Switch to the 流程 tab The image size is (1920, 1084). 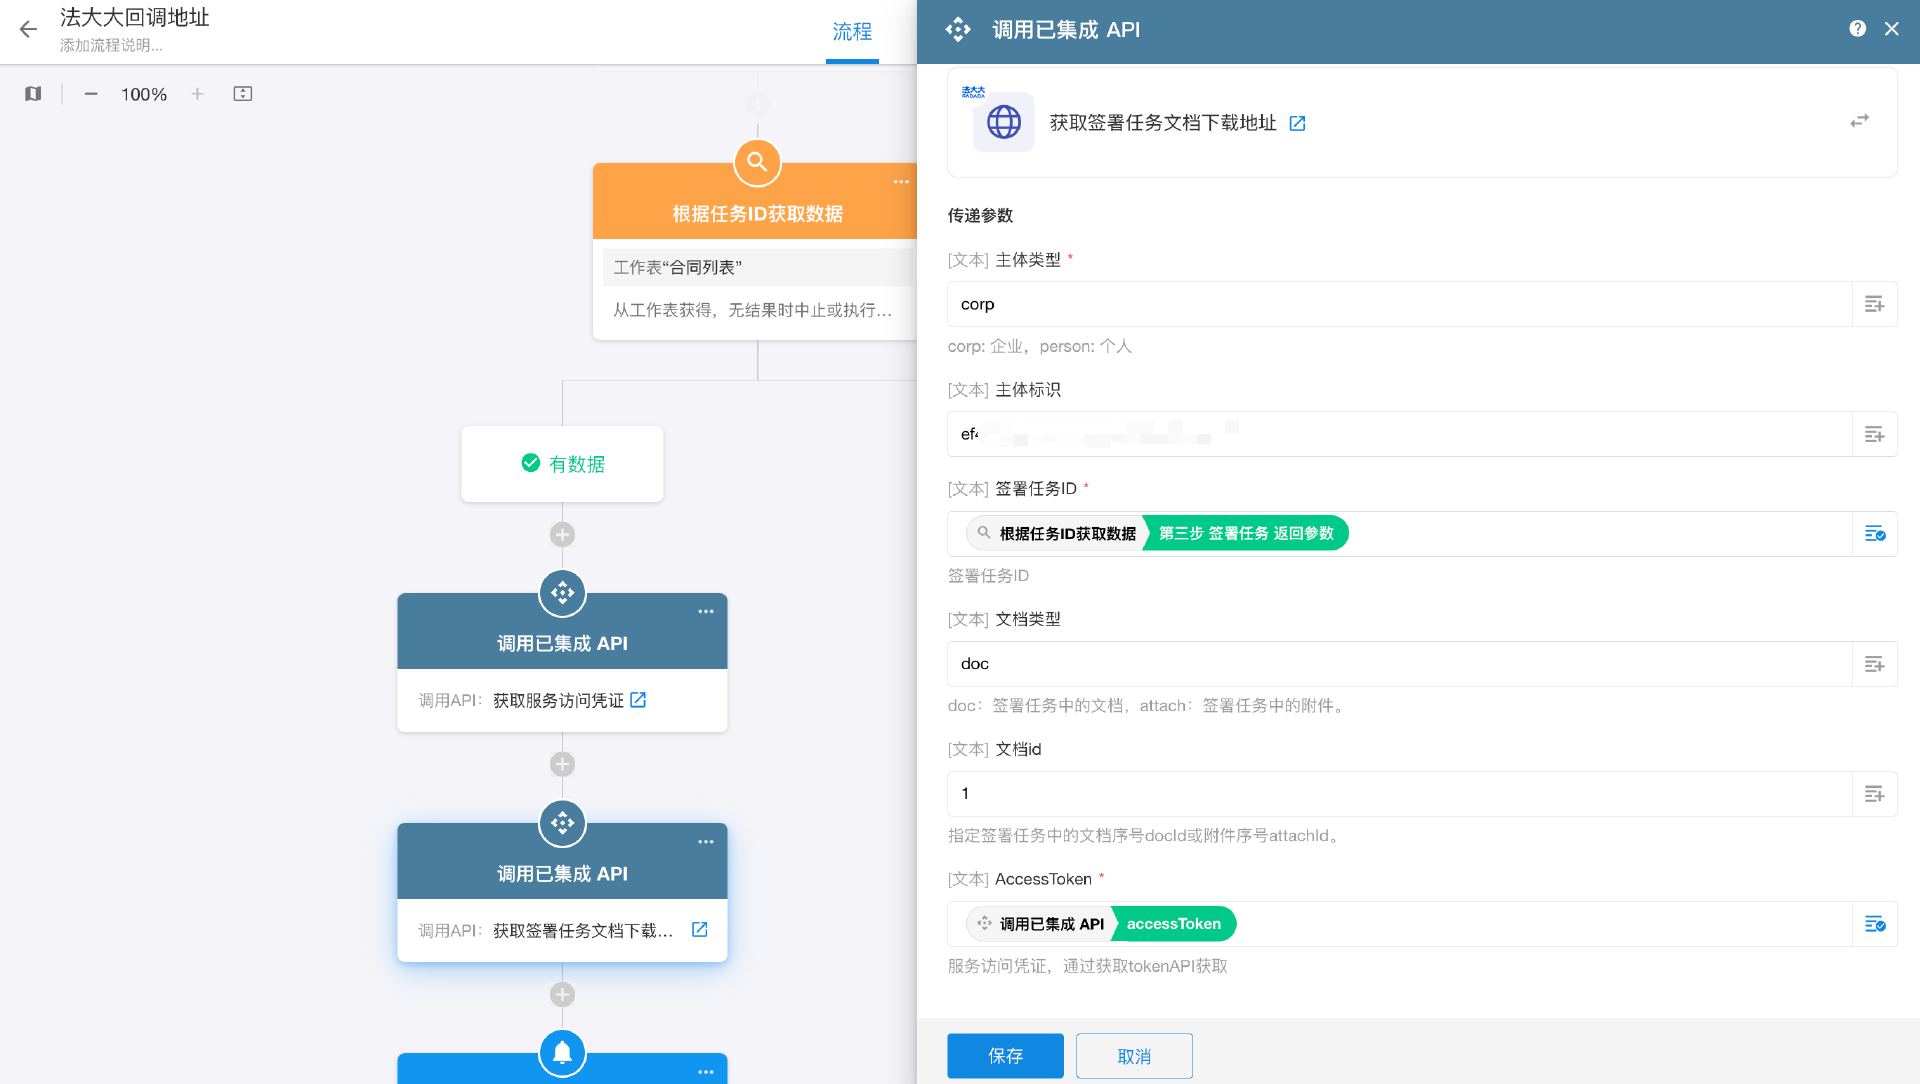coord(852,32)
